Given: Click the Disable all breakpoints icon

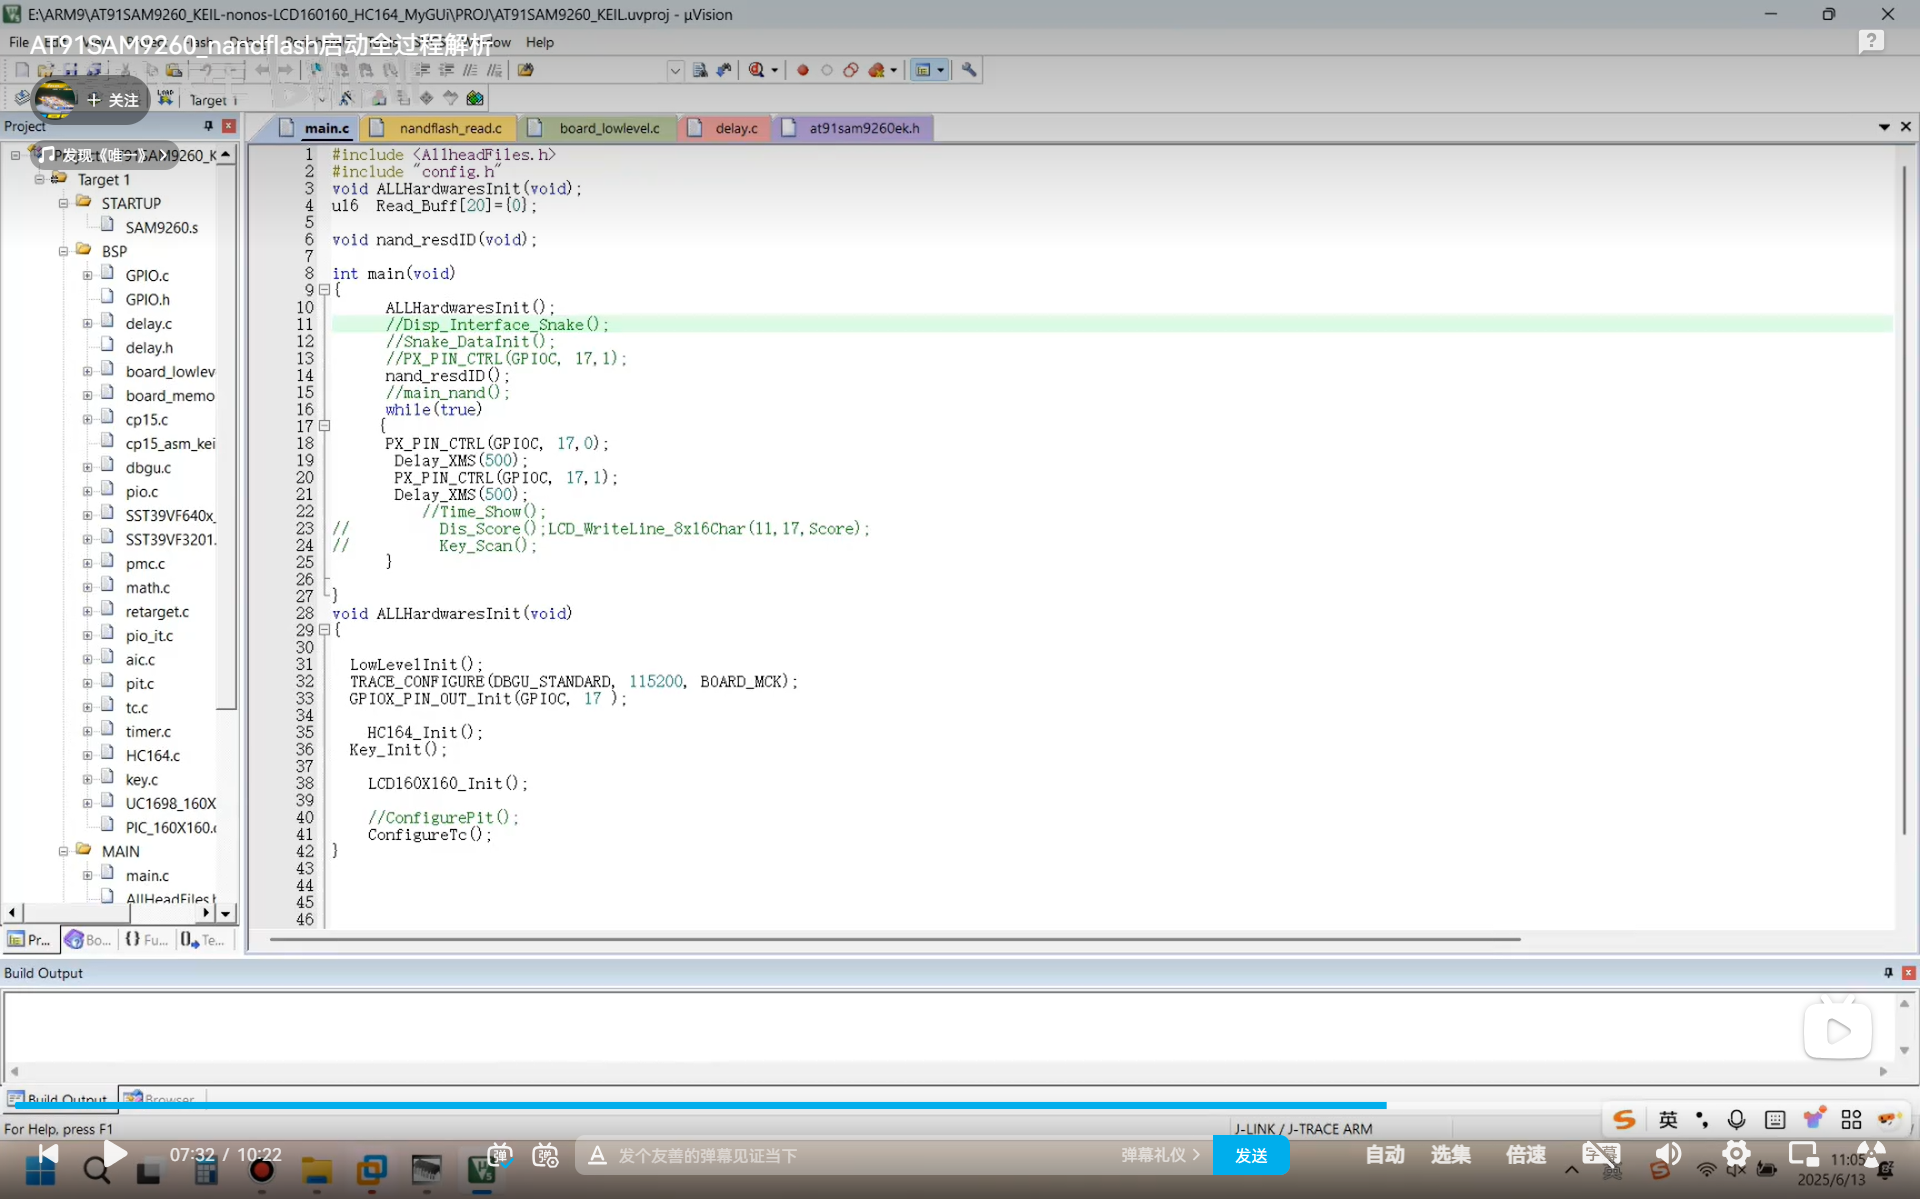Looking at the screenshot, I should tap(851, 70).
